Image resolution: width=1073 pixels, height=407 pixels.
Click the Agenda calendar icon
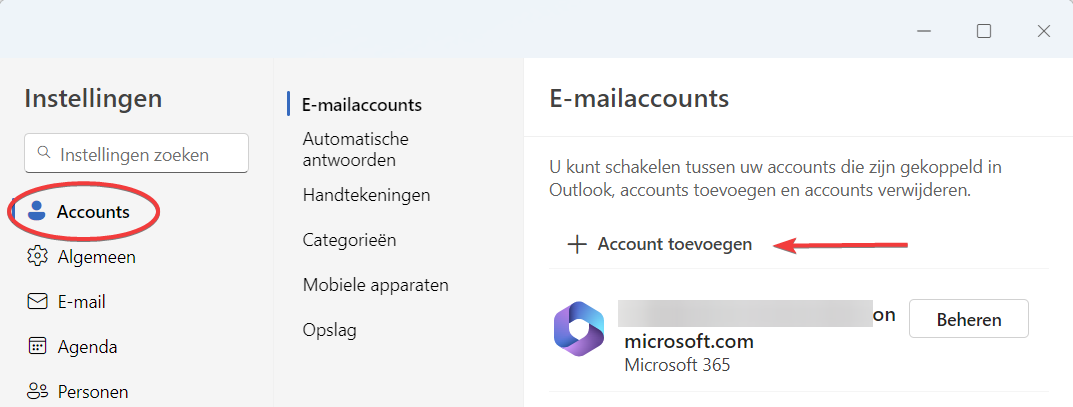tap(37, 346)
